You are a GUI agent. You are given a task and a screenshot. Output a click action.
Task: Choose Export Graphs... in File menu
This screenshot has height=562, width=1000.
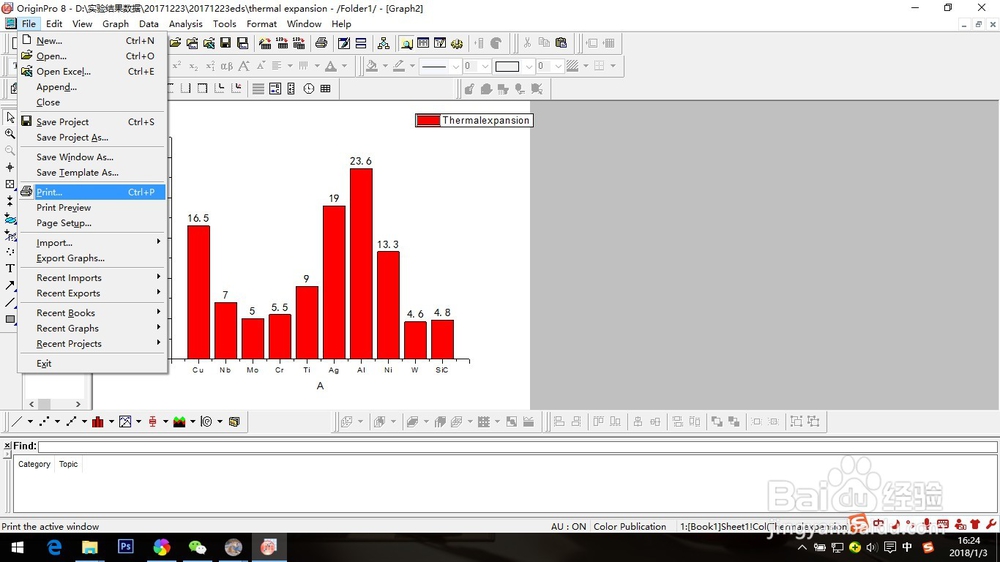(x=92, y=258)
